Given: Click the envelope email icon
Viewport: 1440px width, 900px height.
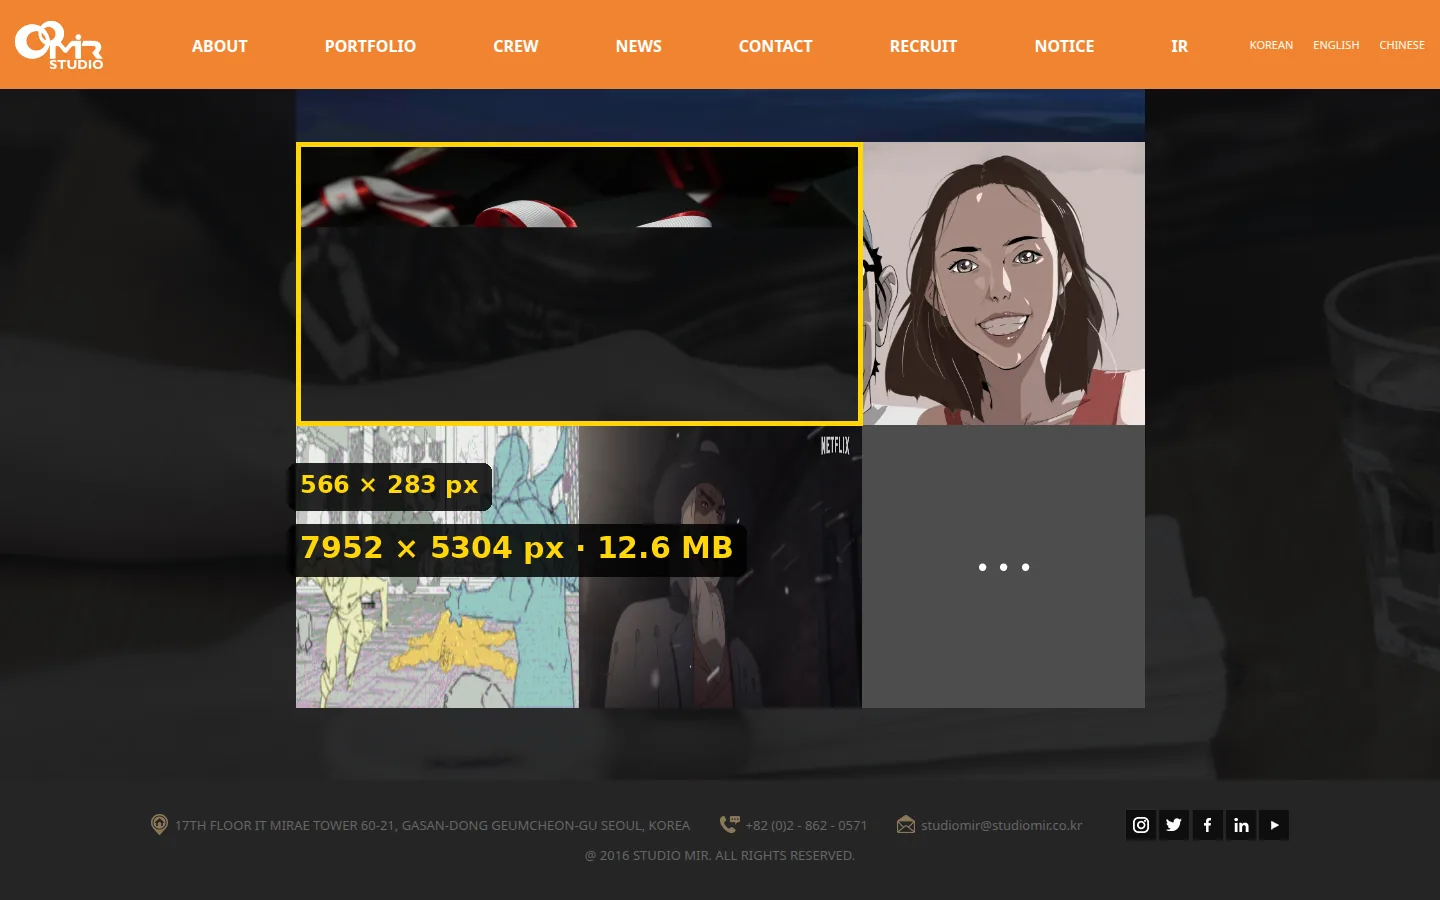Looking at the screenshot, I should click(906, 825).
